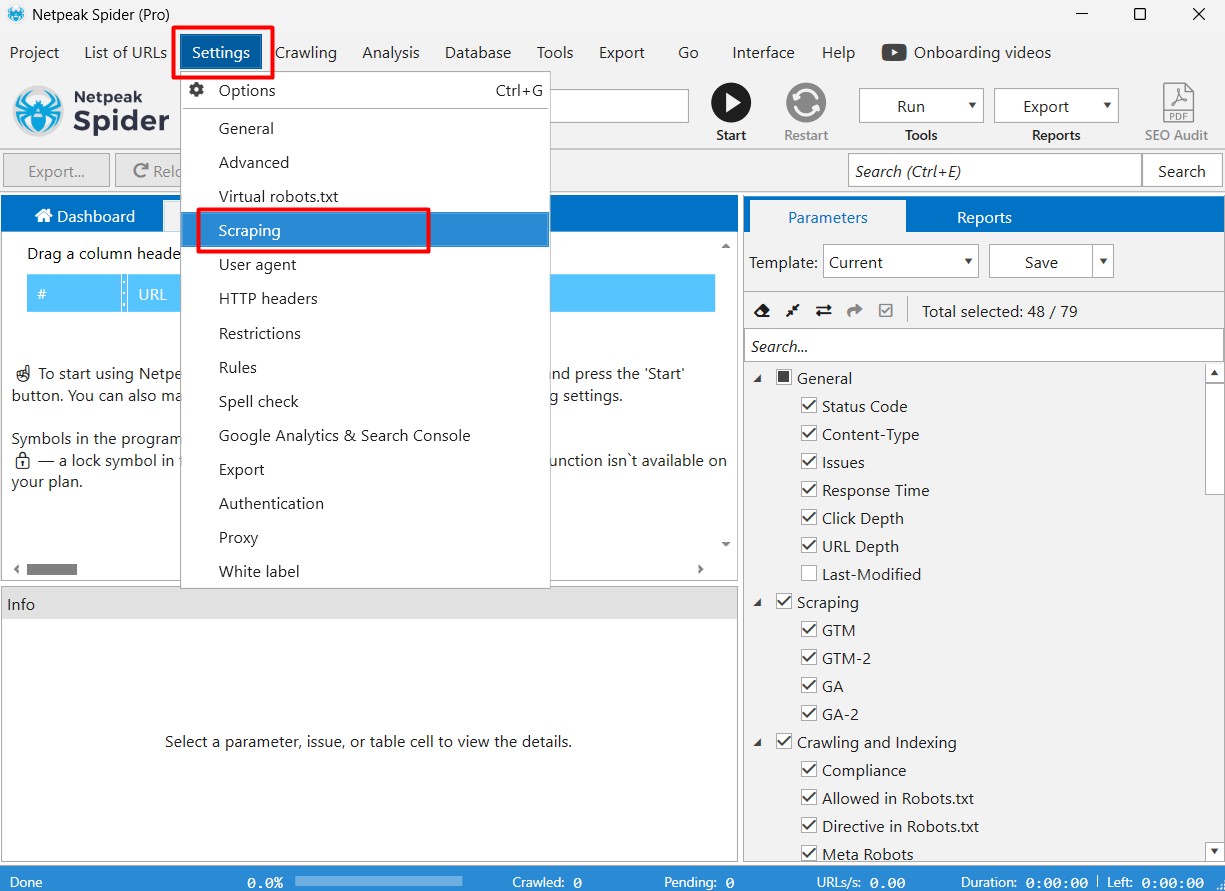Select User agent in Settings menu

[365, 264]
